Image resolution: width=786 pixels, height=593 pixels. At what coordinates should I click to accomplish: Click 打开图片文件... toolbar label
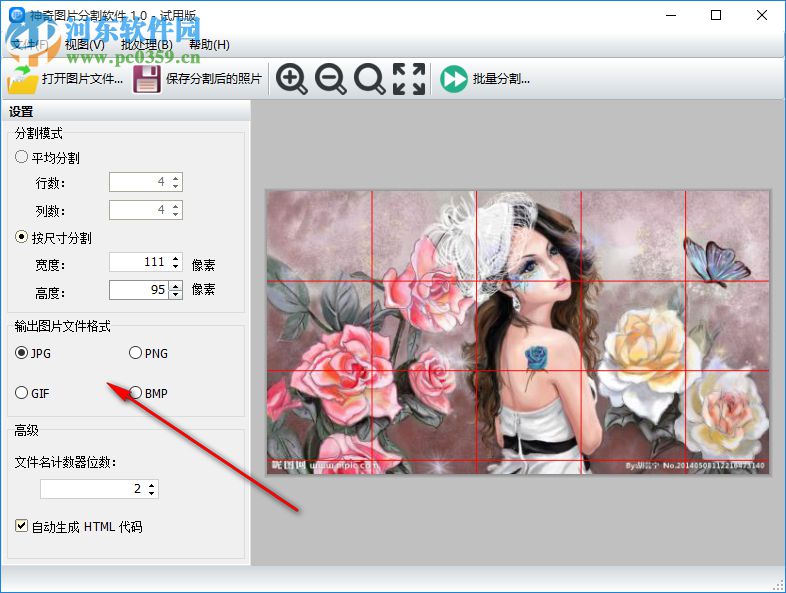point(83,79)
